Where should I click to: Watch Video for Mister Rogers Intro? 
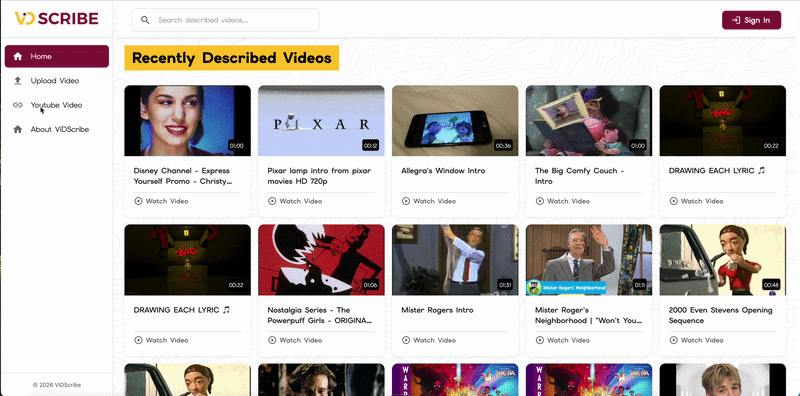[429, 340]
